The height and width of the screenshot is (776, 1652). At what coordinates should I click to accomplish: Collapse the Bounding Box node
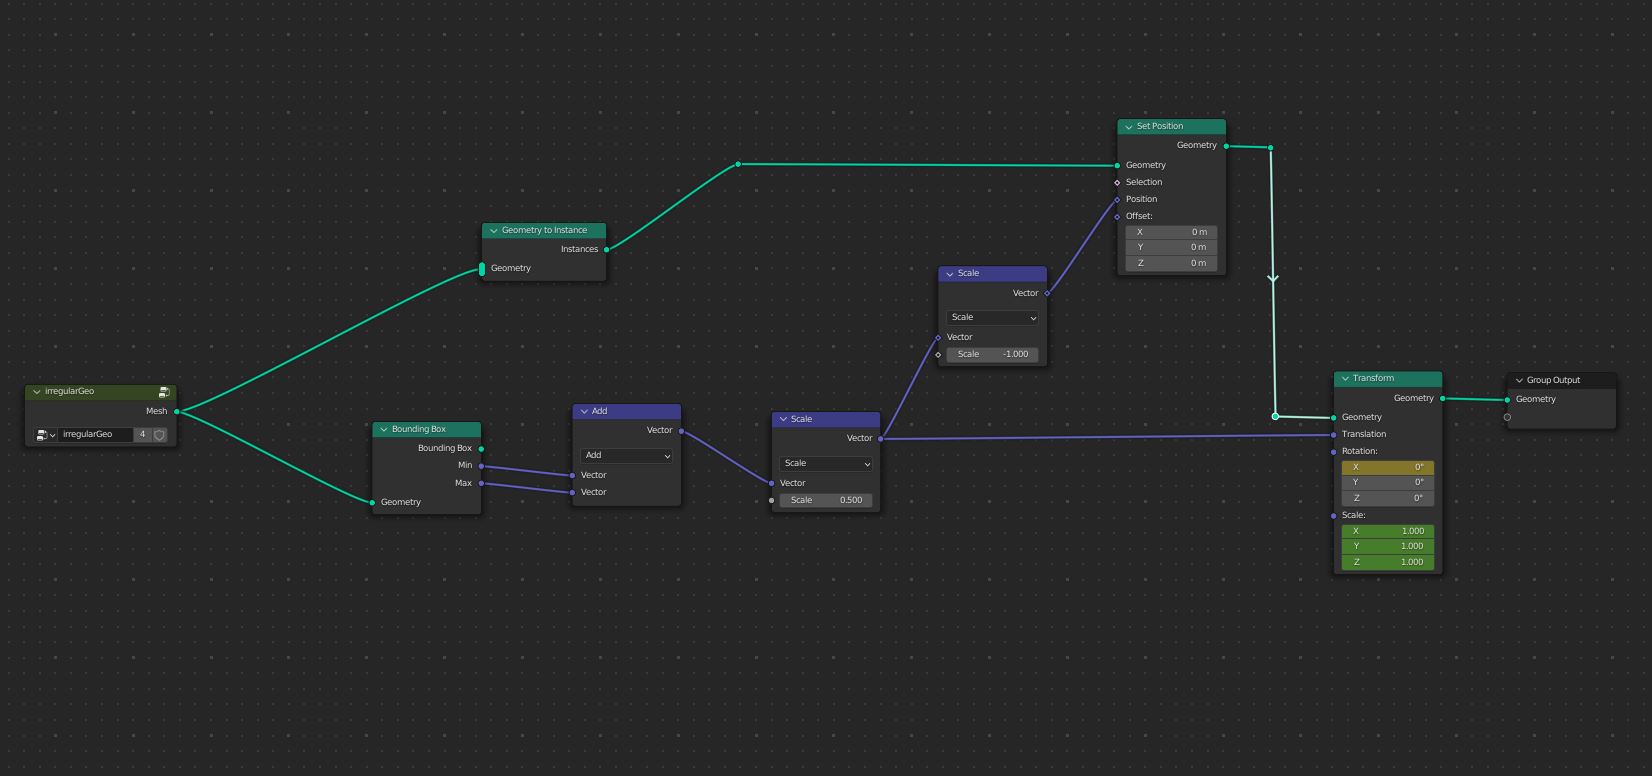384,430
